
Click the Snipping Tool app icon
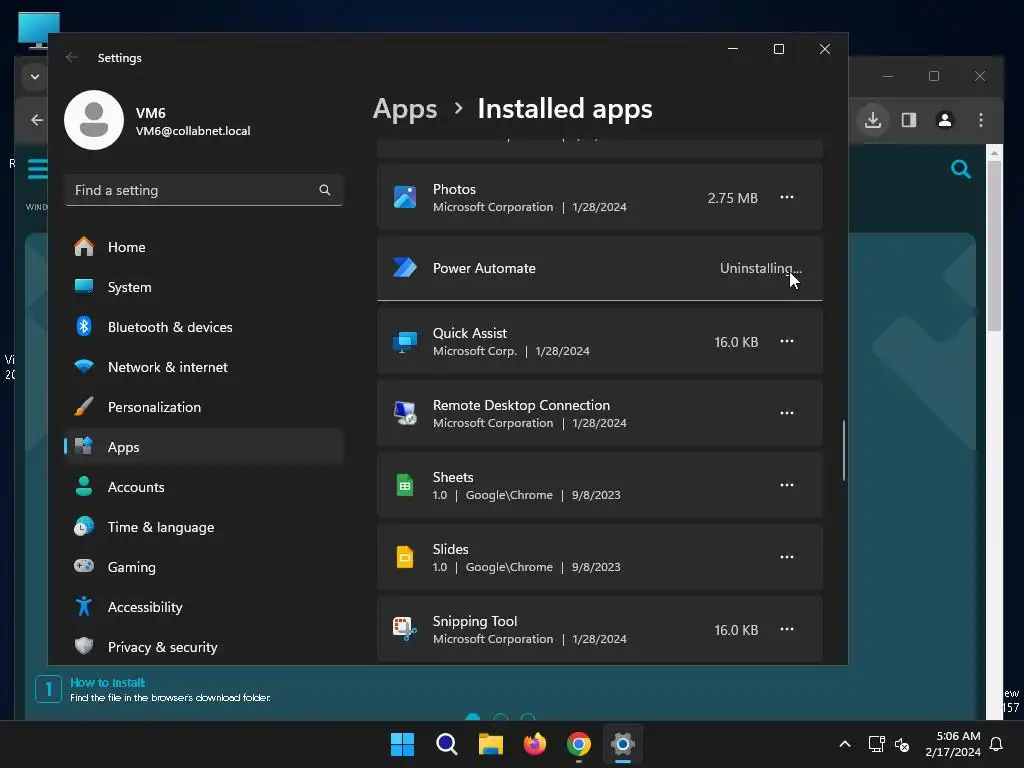coord(405,629)
